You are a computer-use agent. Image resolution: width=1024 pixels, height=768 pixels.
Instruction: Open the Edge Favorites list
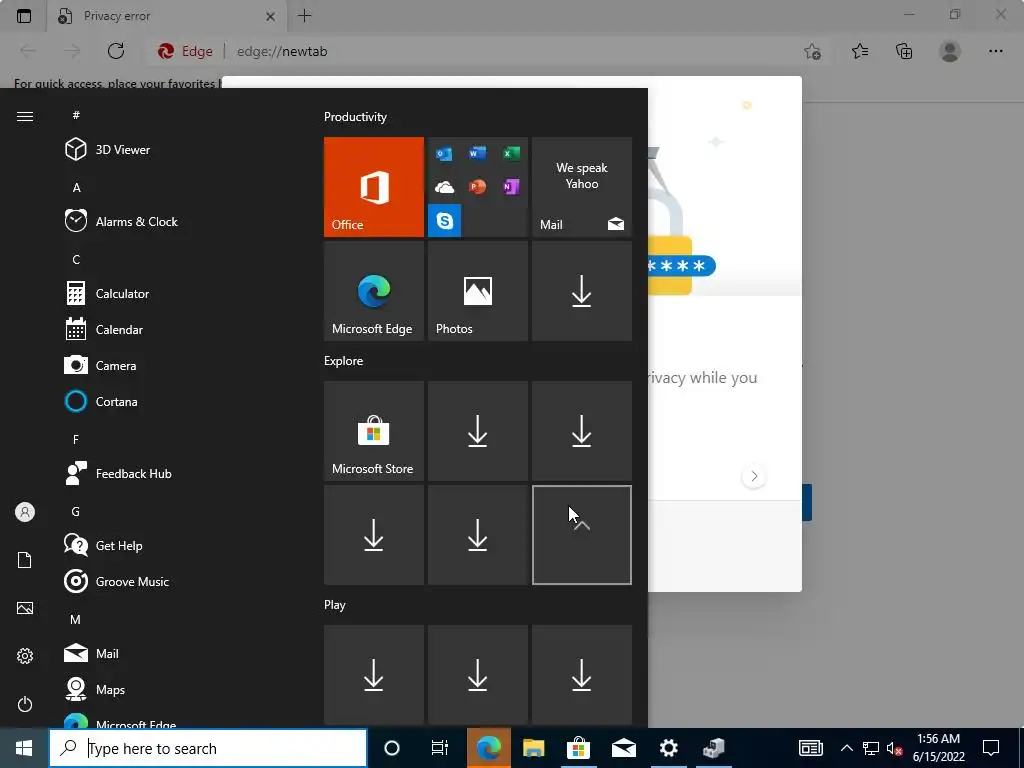pyautogui.click(x=860, y=51)
